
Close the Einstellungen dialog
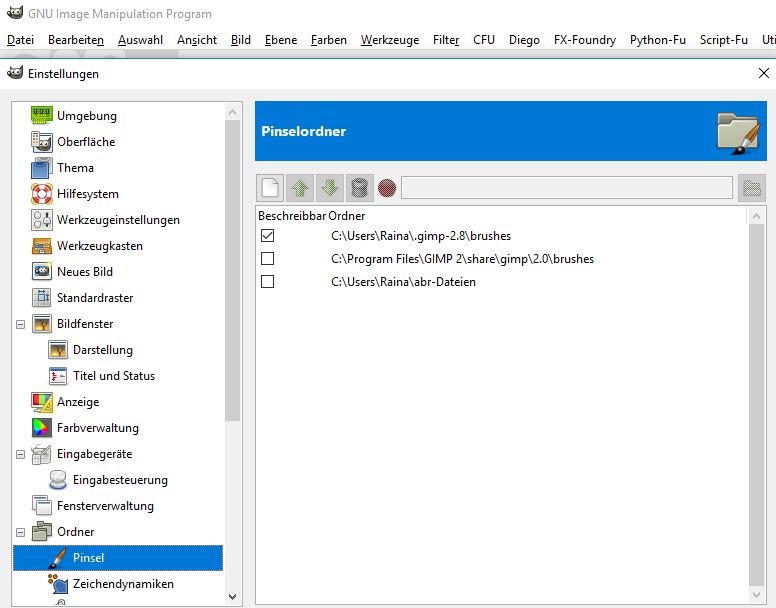point(764,73)
